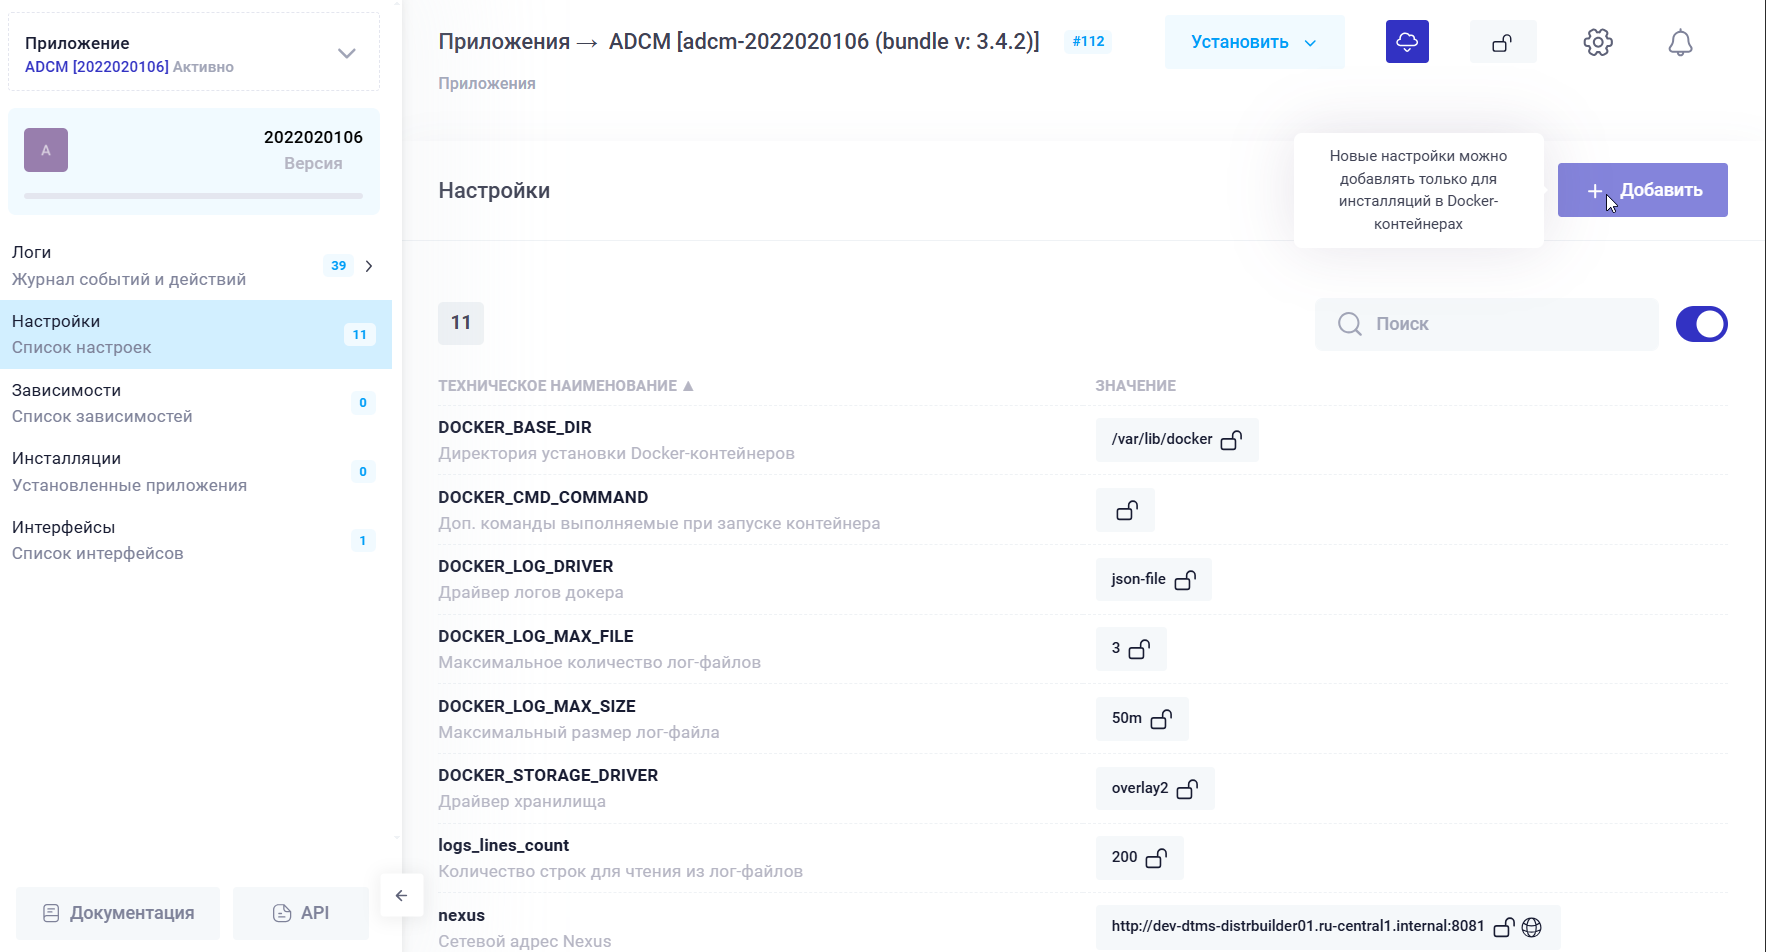Click the Добавить button

1642,189
